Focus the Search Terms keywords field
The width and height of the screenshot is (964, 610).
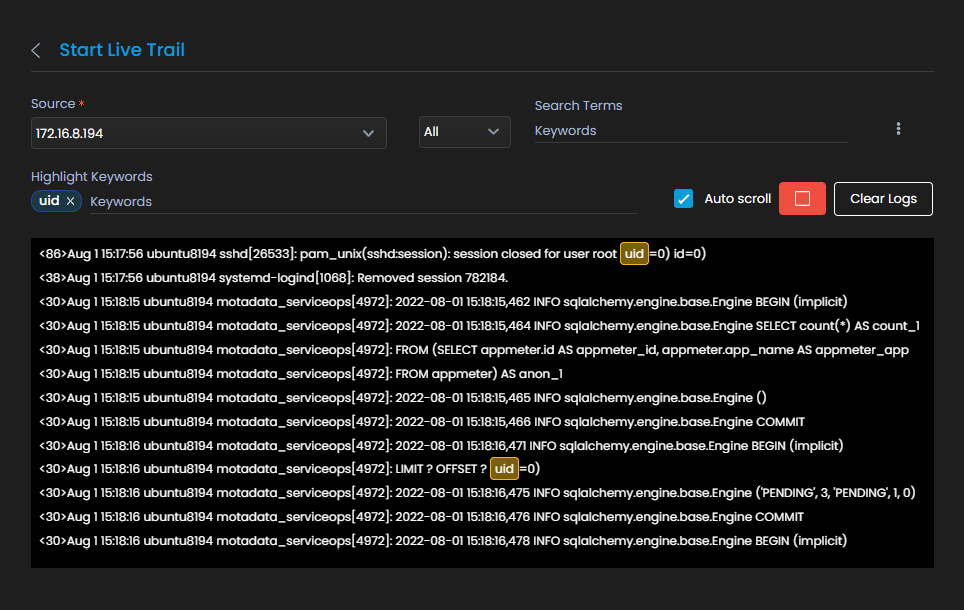(691, 131)
